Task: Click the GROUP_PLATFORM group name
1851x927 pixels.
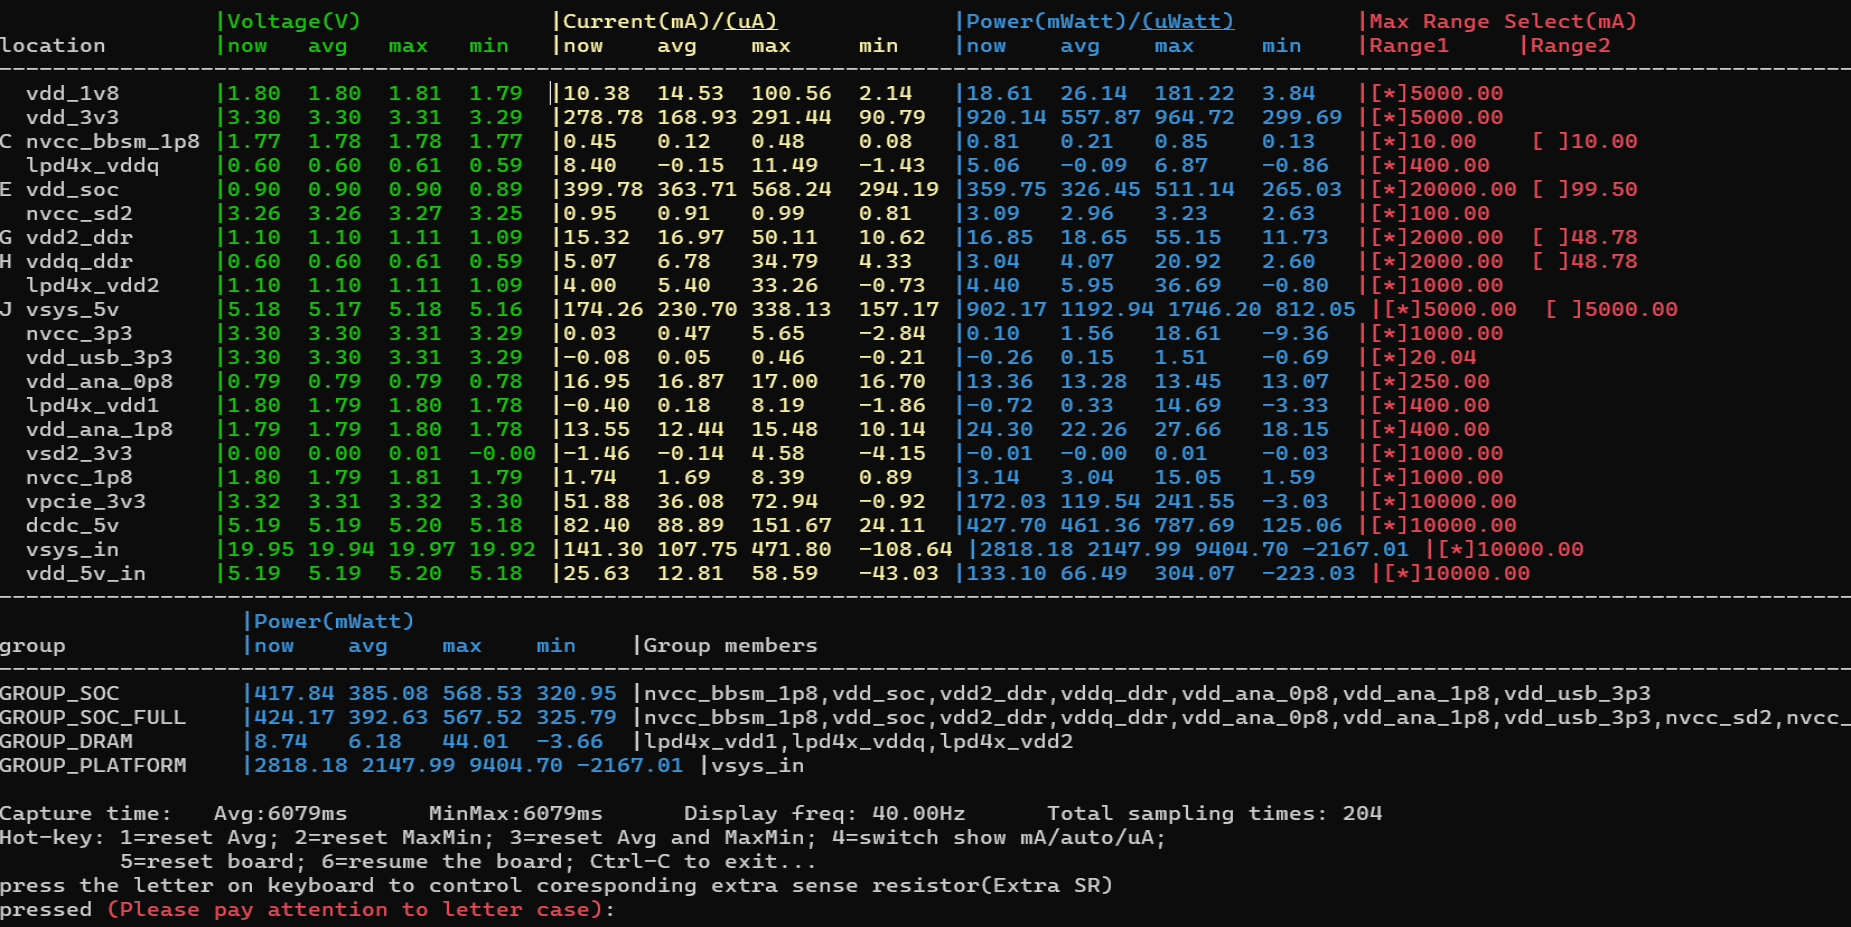Action: click(x=93, y=765)
